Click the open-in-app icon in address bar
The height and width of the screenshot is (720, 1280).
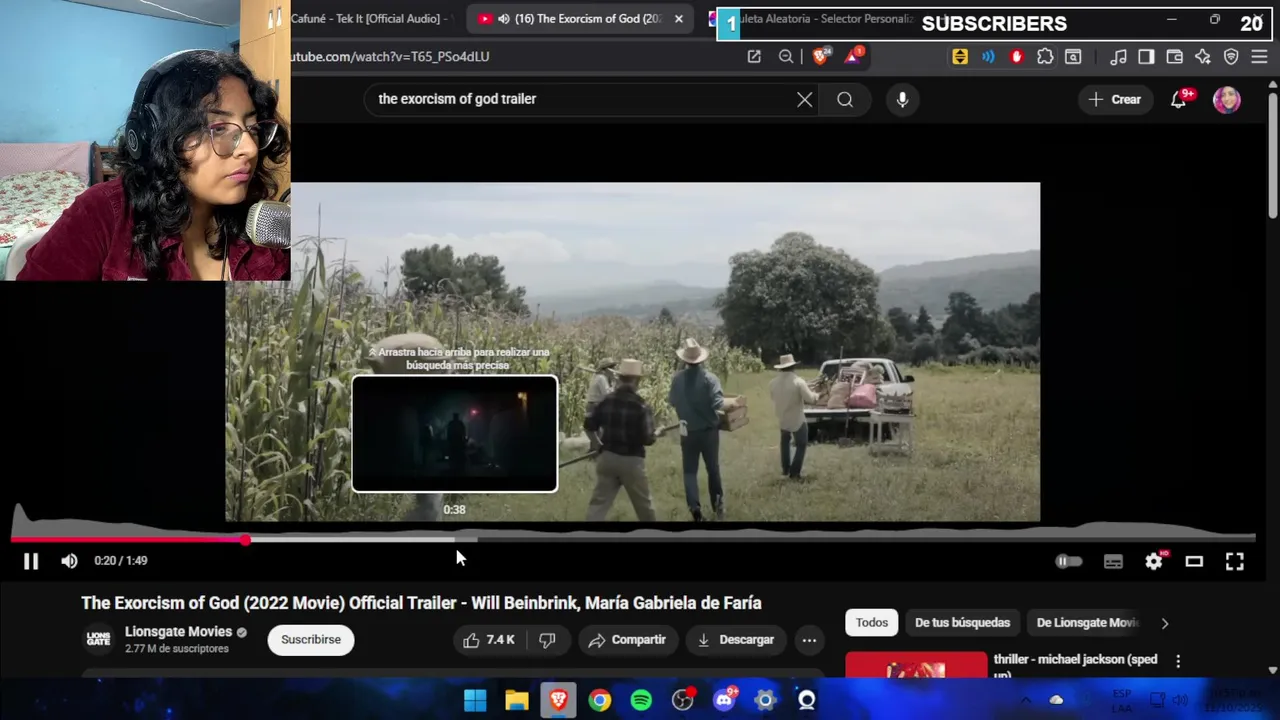754,57
